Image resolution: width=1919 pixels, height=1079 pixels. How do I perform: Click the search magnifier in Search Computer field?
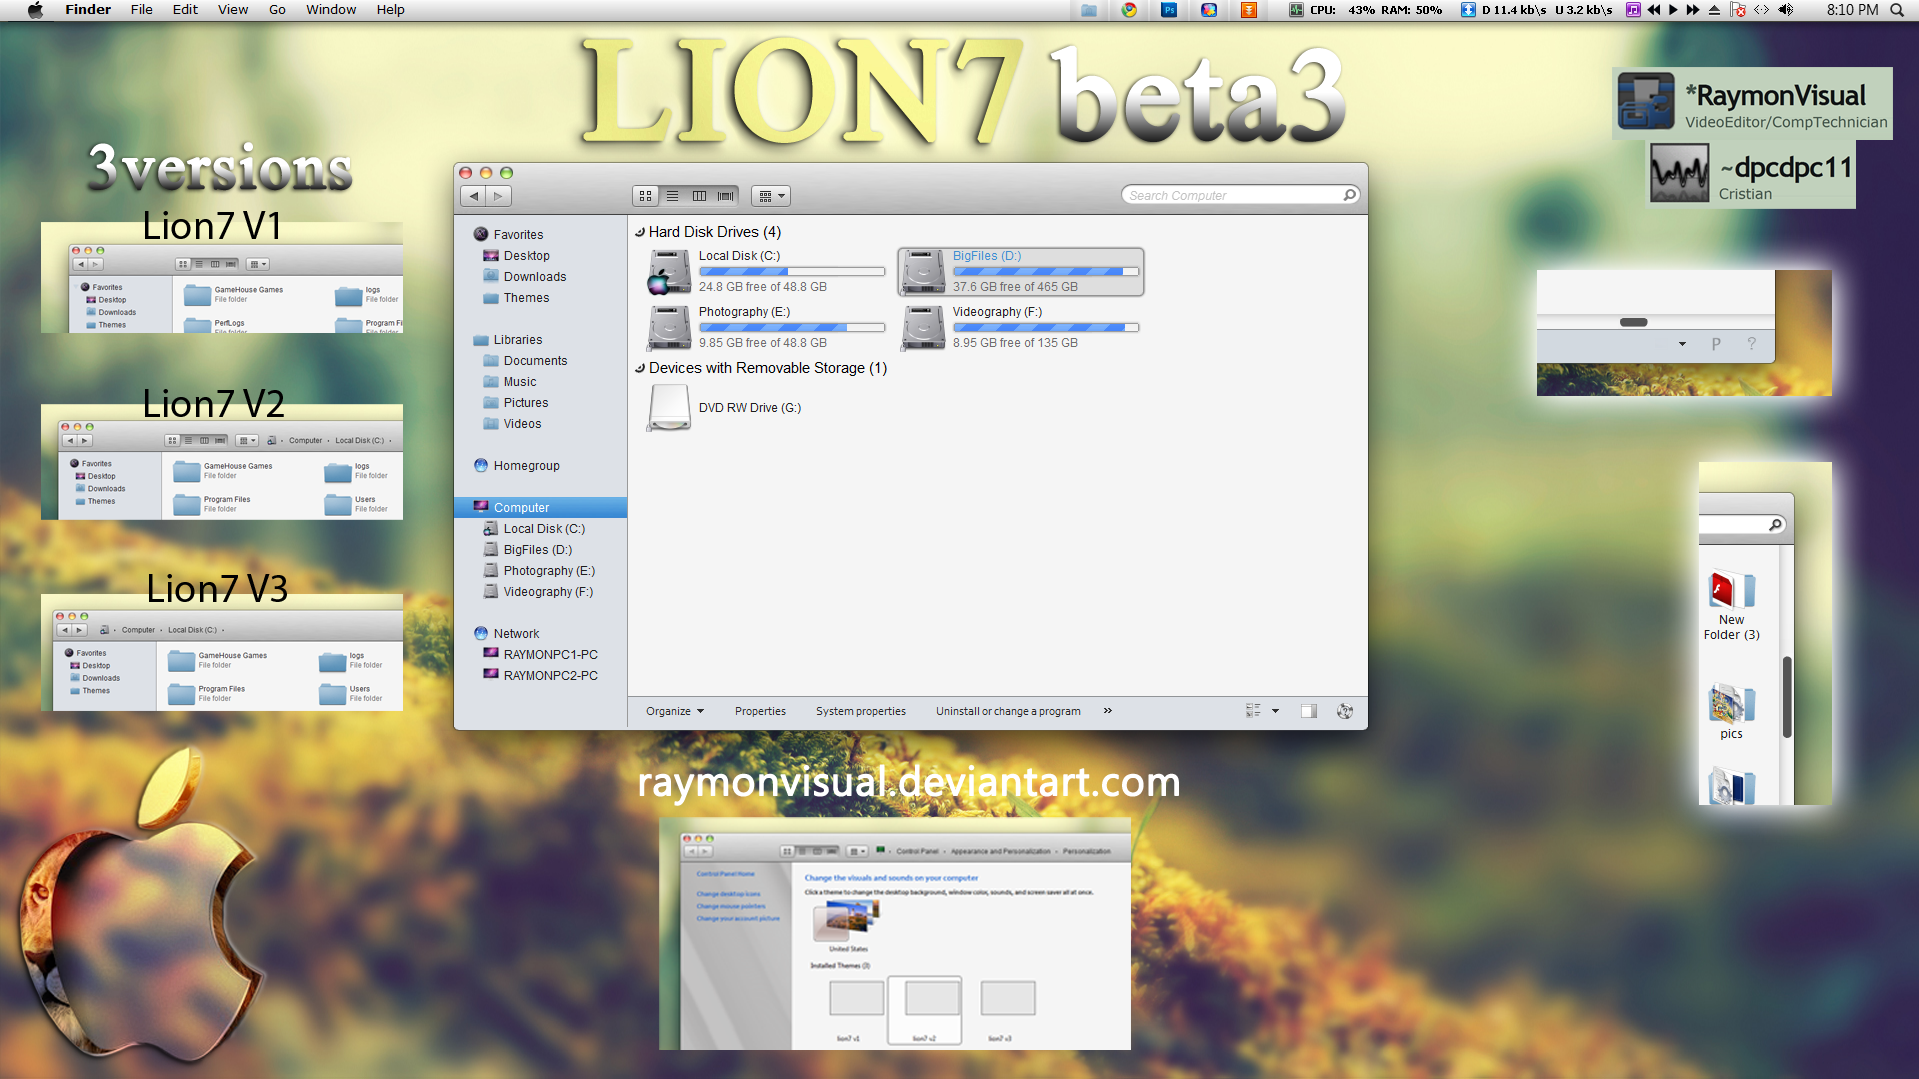[x=1348, y=195]
